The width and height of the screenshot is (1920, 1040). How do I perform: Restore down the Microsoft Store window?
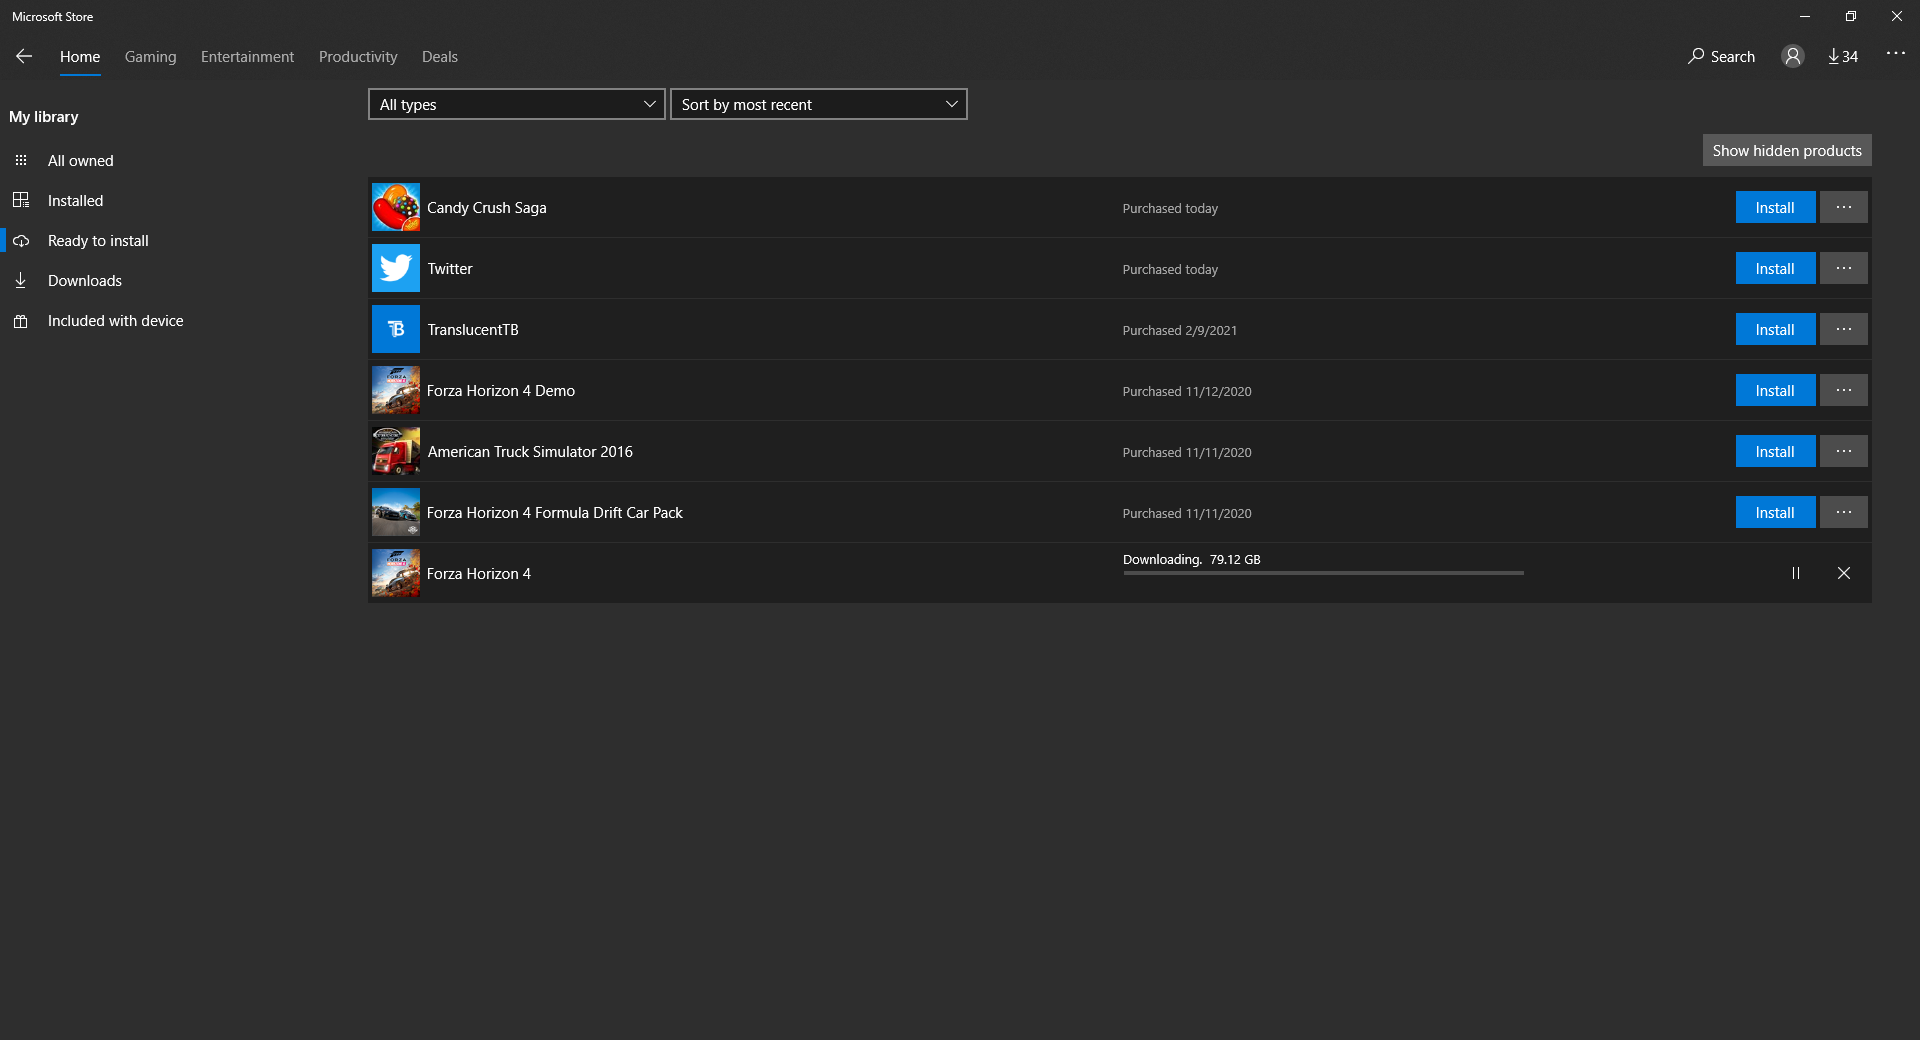(1851, 16)
